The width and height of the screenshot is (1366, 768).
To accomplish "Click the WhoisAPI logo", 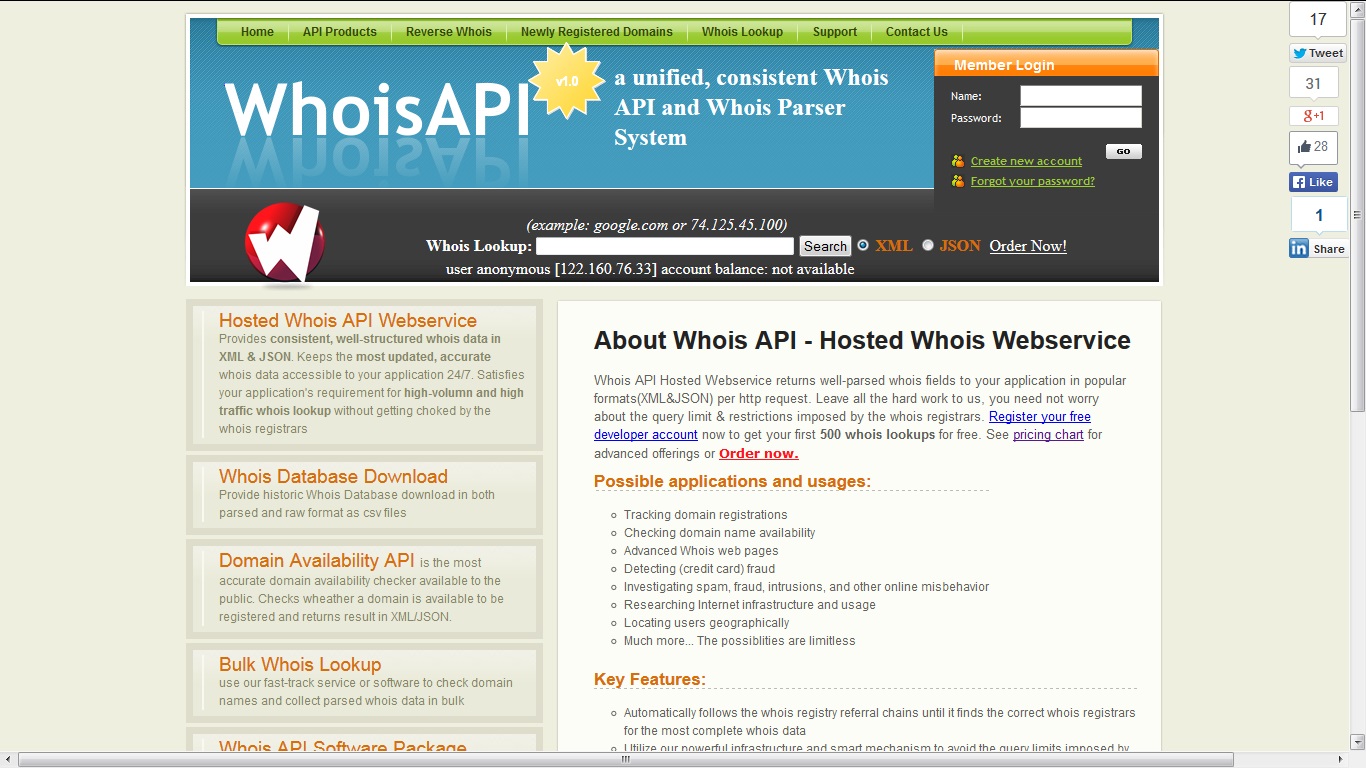I will pos(377,108).
